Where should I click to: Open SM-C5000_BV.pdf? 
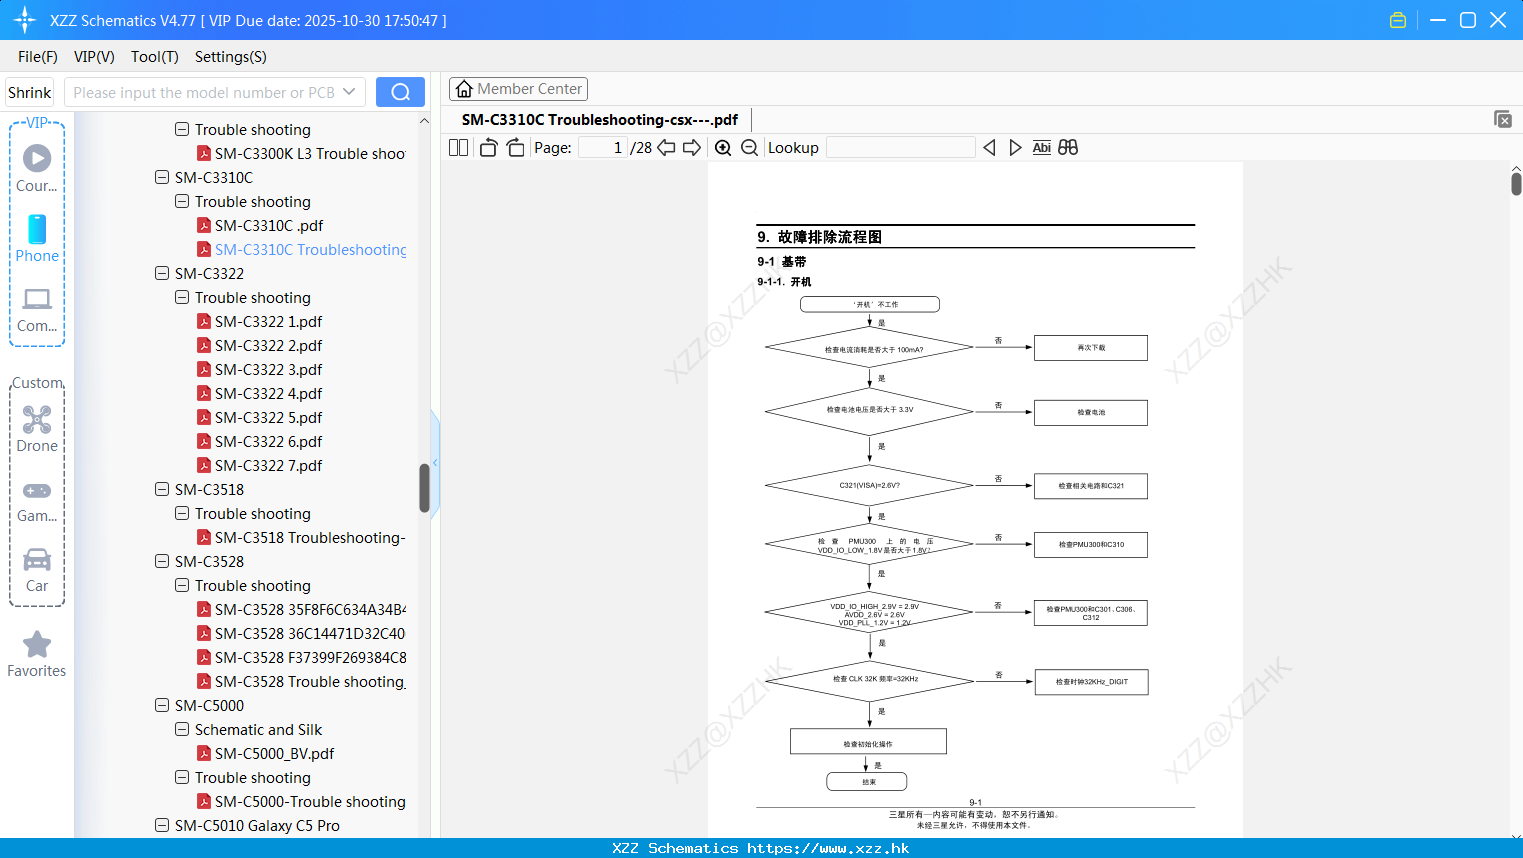(274, 753)
